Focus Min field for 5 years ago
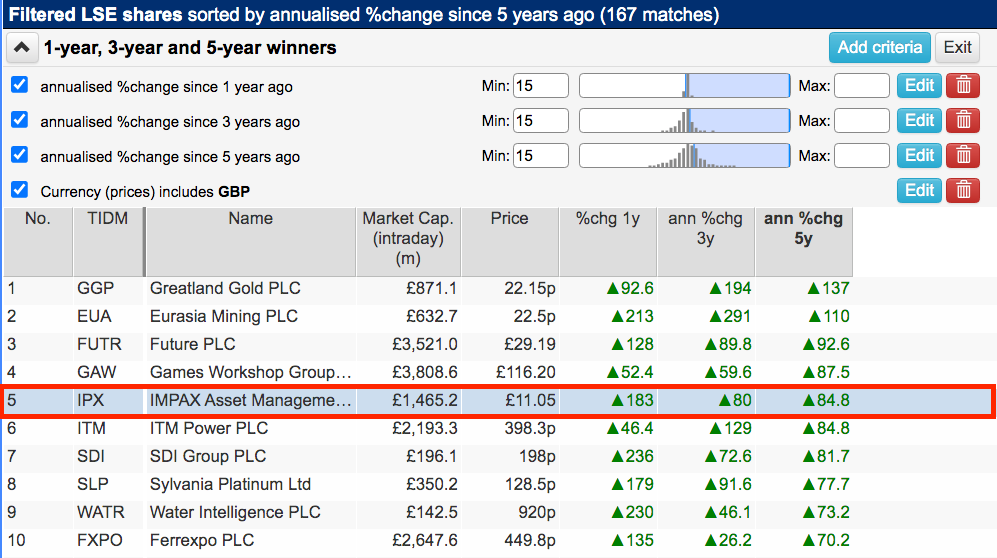Viewport: 997px width, 558px height. (540, 155)
